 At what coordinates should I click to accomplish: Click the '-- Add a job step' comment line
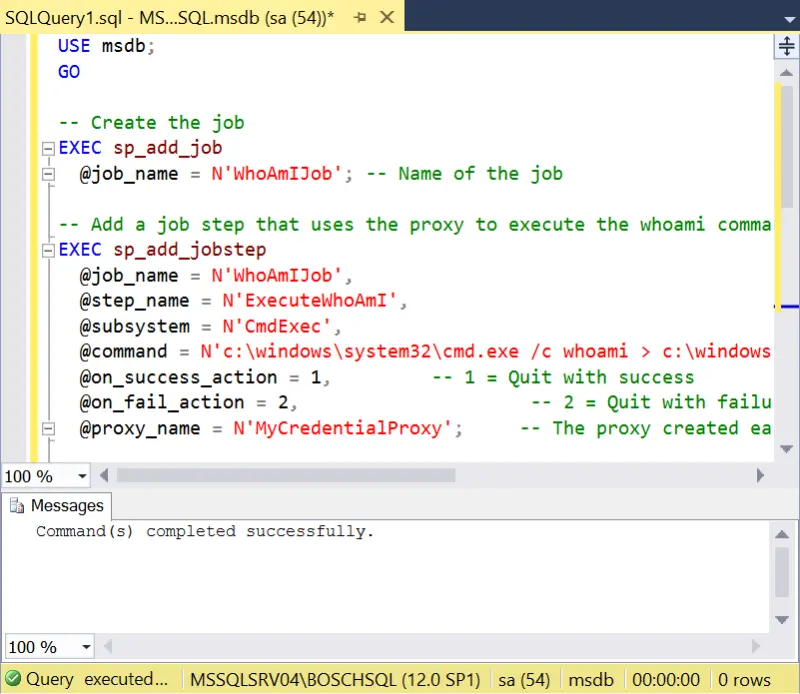tap(415, 225)
